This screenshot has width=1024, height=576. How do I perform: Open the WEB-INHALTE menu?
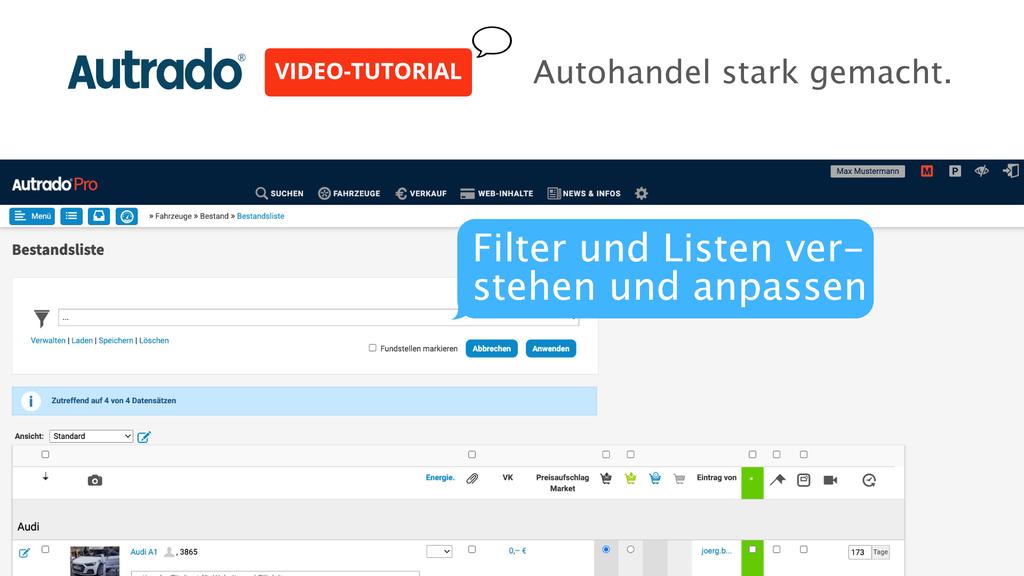pos(497,193)
